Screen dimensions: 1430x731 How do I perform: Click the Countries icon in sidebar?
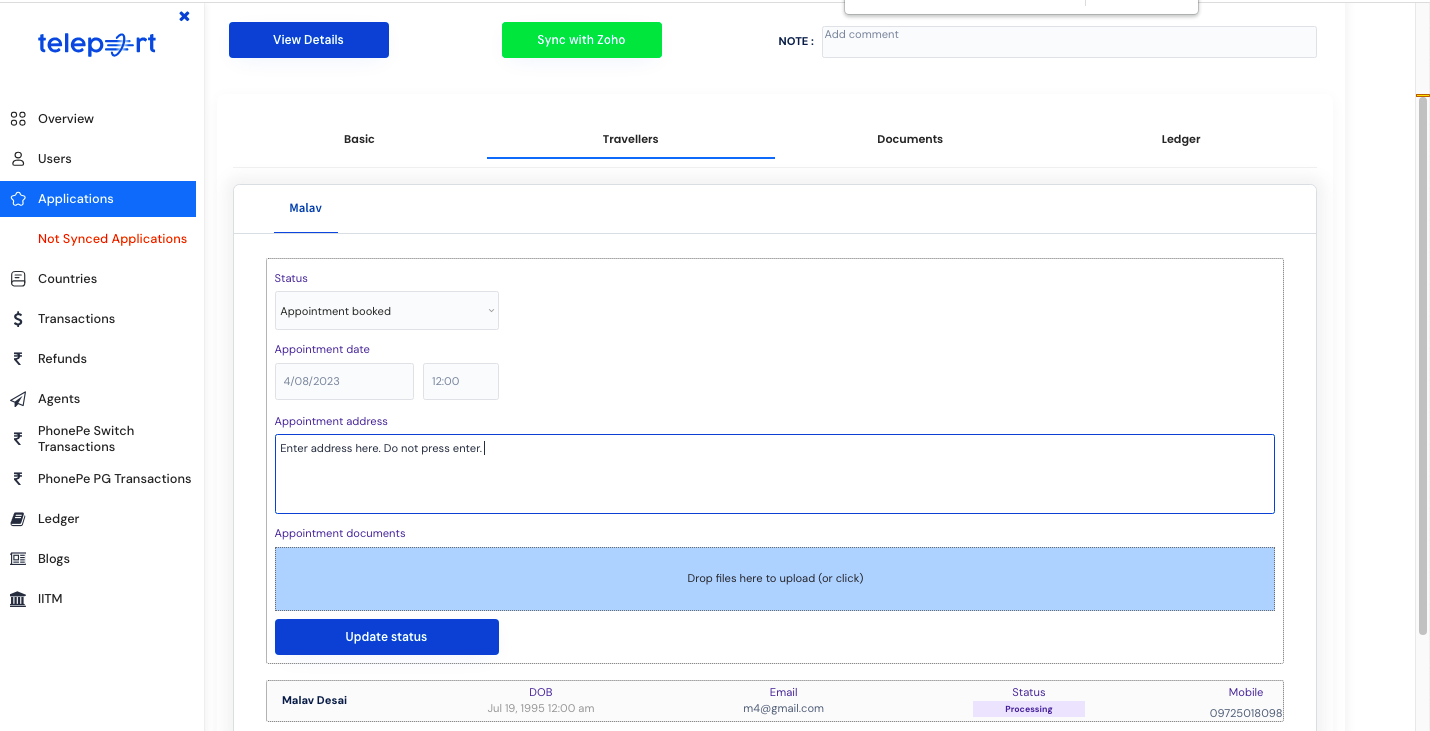coord(18,279)
